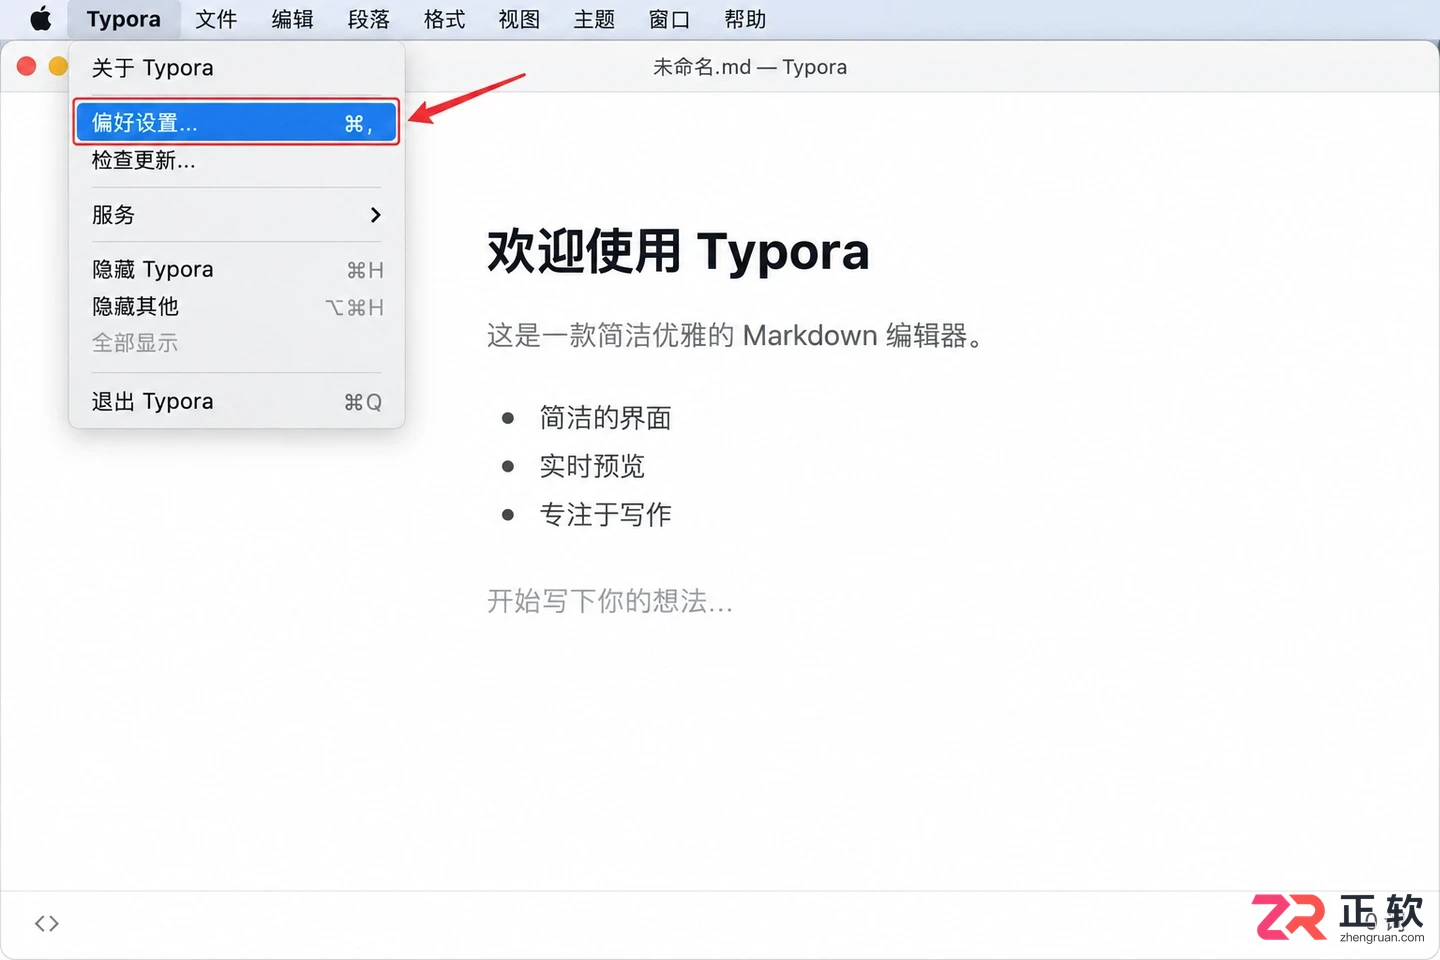1440x960 pixels.
Task: Click the window title 未命名.md — Typora
Action: [x=750, y=67]
